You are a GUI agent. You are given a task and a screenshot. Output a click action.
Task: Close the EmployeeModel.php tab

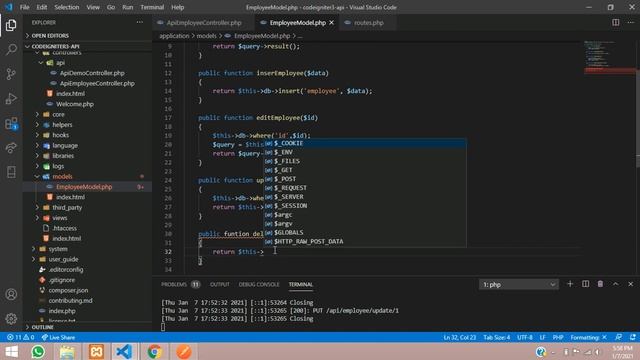(x=331, y=23)
